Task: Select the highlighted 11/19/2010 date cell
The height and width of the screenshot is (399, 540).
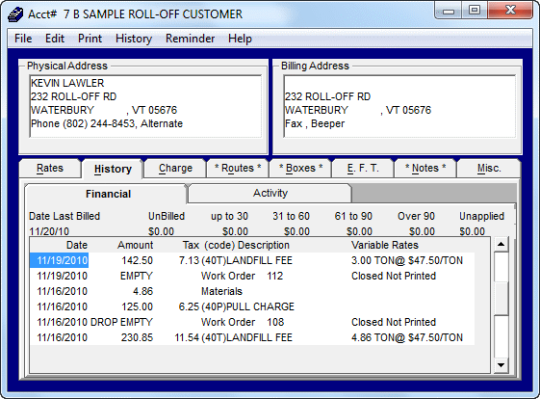Action: coord(60,260)
